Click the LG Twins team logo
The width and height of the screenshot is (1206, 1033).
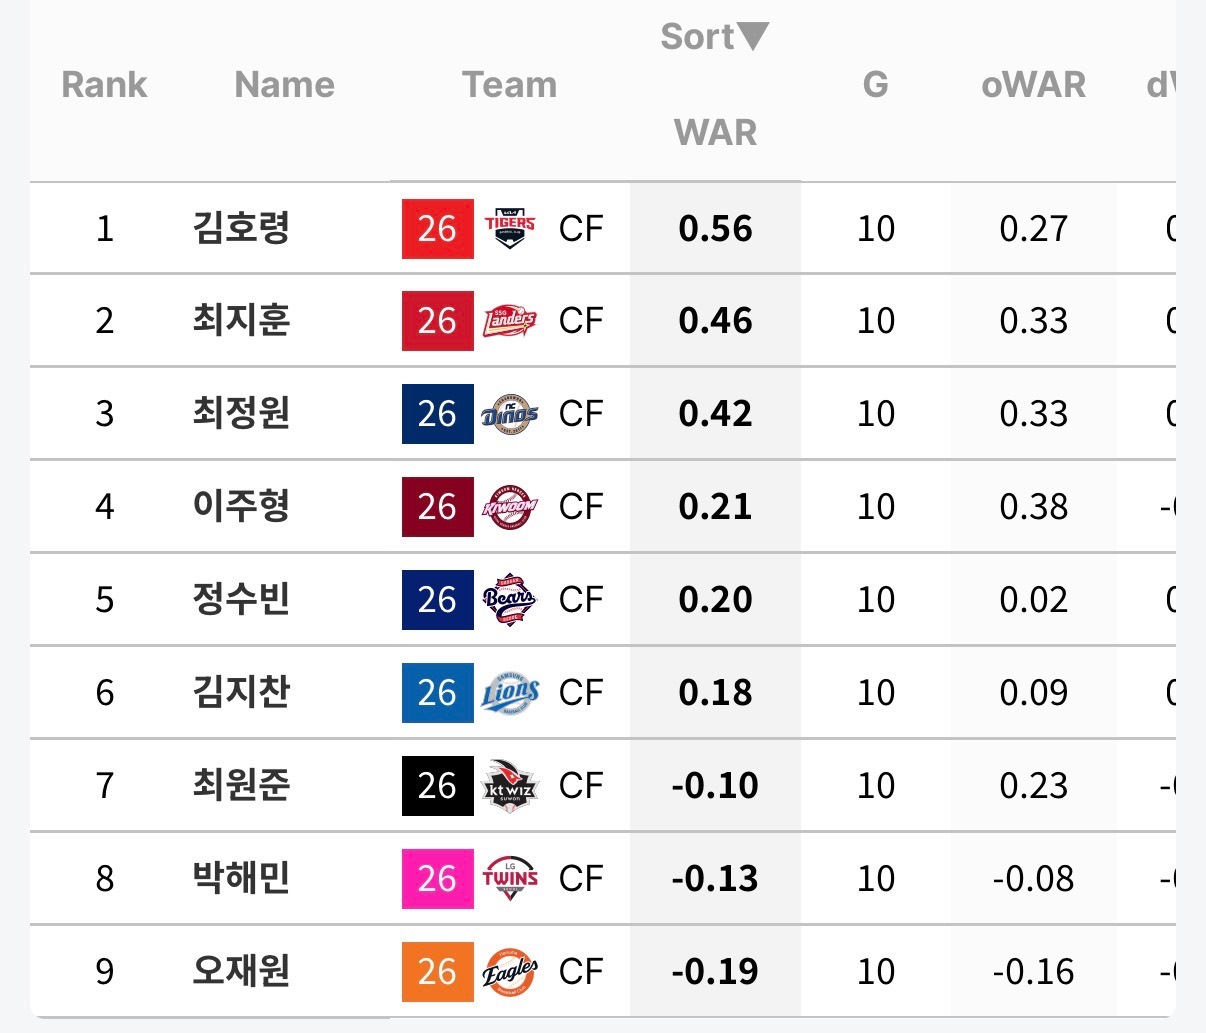[x=510, y=879]
